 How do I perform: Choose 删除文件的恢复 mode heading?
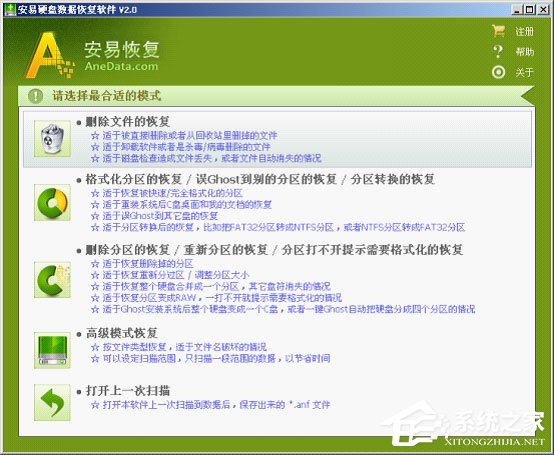(x=128, y=122)
